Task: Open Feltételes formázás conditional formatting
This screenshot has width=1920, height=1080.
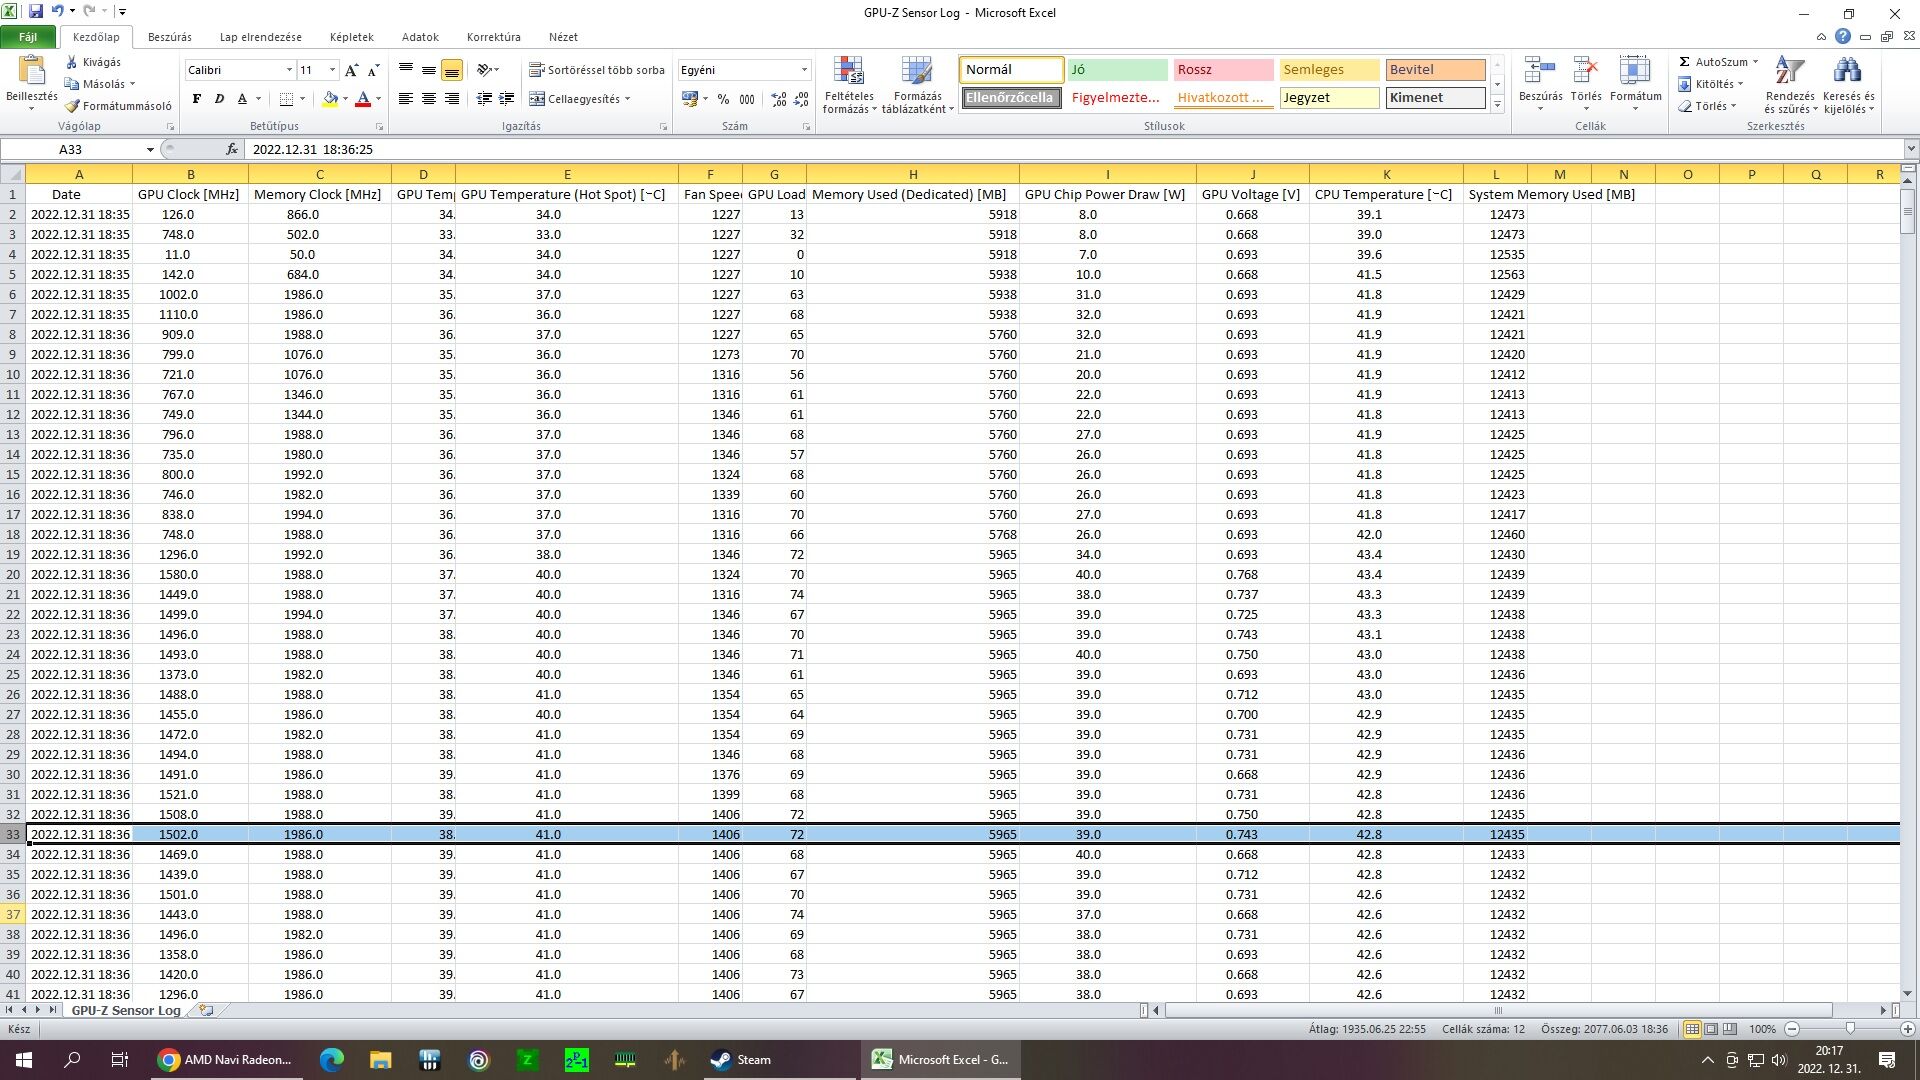Action: (x=848, y=85)
